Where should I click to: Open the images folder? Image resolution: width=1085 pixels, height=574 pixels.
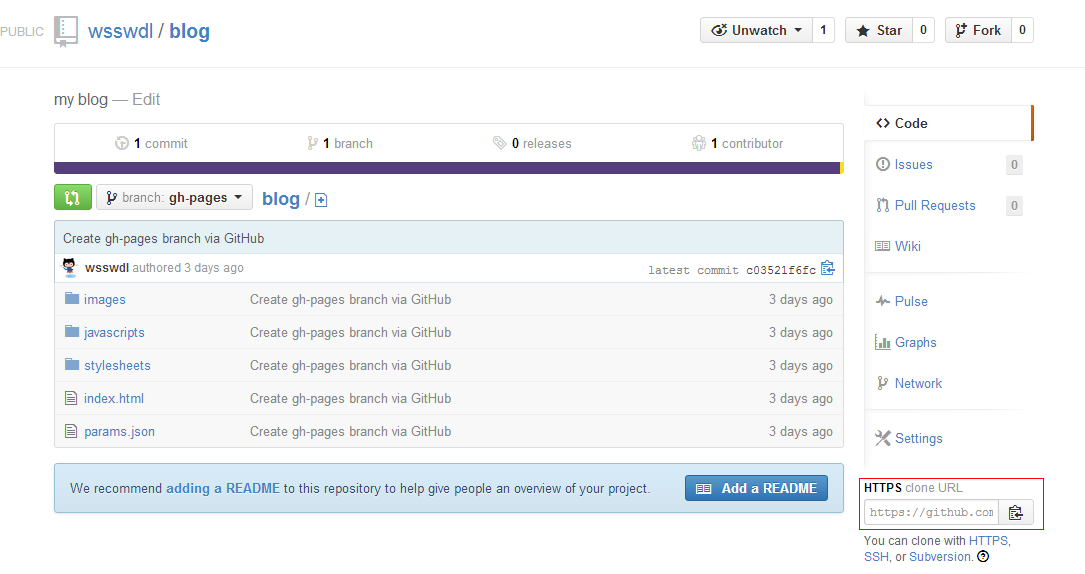[x=104, y=299]
